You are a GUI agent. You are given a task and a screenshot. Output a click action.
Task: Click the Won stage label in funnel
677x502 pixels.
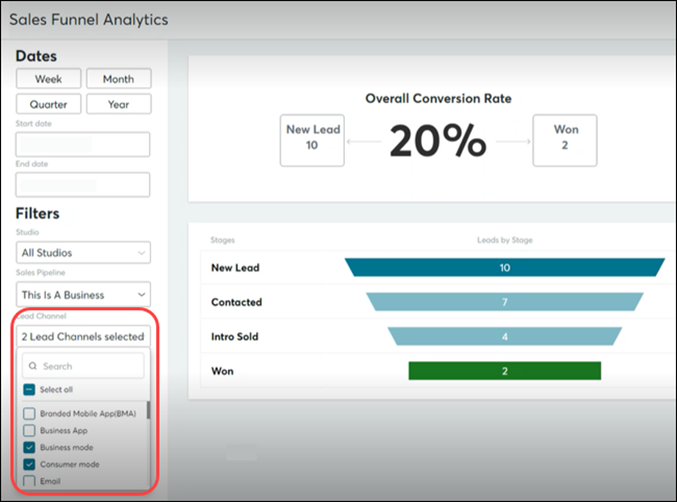tap(222, 371)
